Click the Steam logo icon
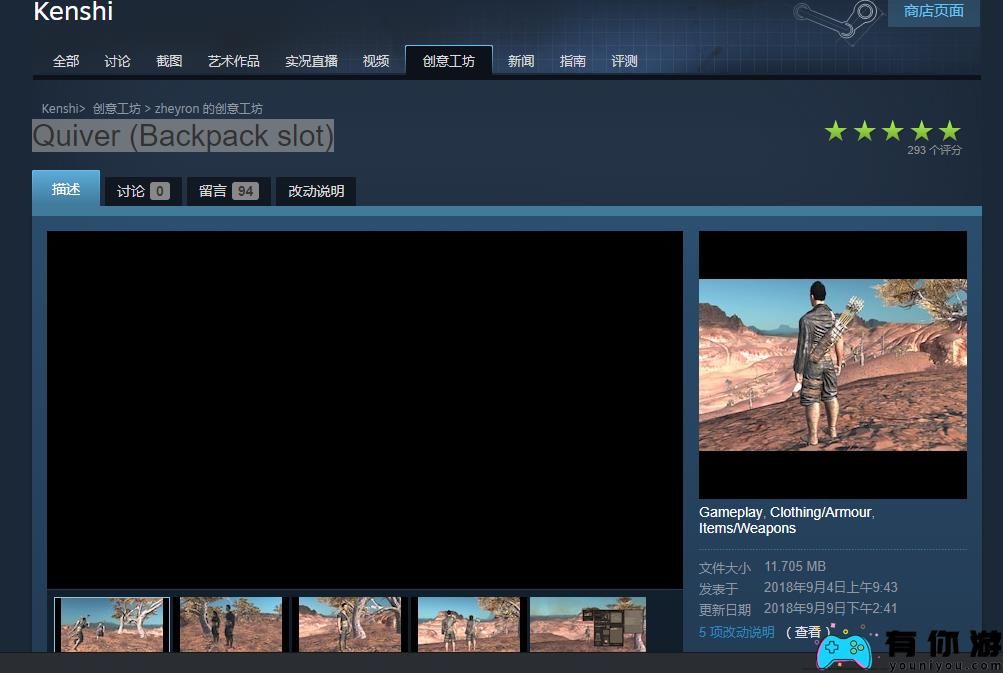1003x673 pixels. [x=833, y=18]
